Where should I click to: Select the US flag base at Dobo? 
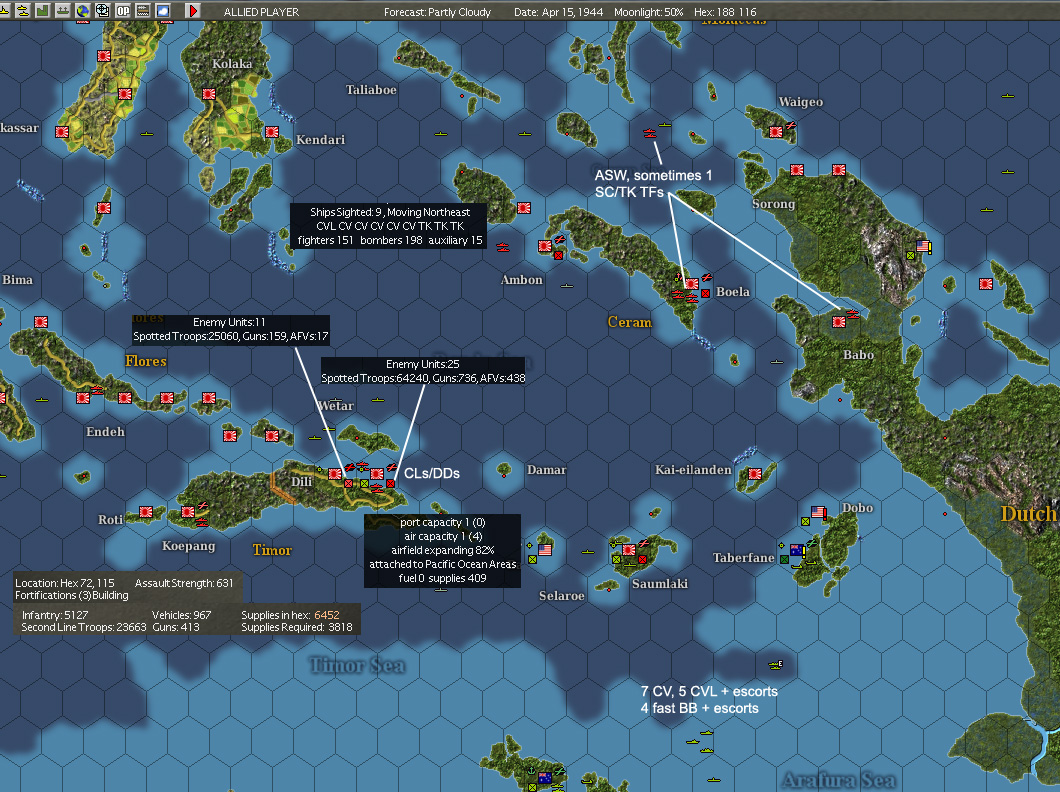(x=818, y=512)
